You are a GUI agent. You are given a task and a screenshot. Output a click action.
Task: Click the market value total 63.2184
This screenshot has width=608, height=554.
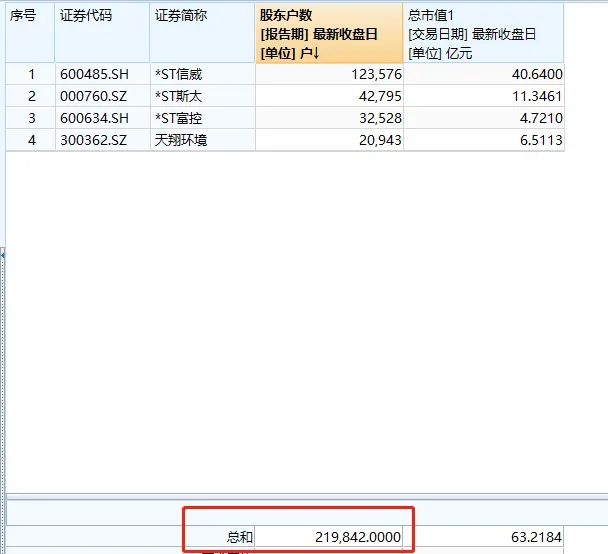(536, 537)
